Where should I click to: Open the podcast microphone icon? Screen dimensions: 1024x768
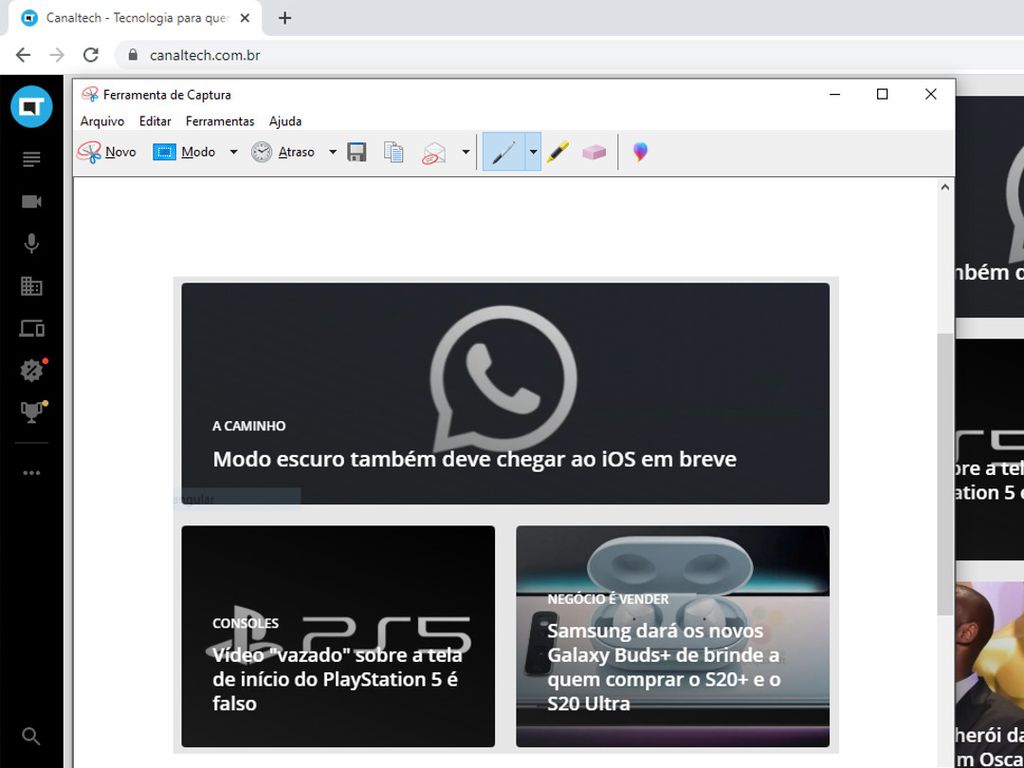pos(31,244)
